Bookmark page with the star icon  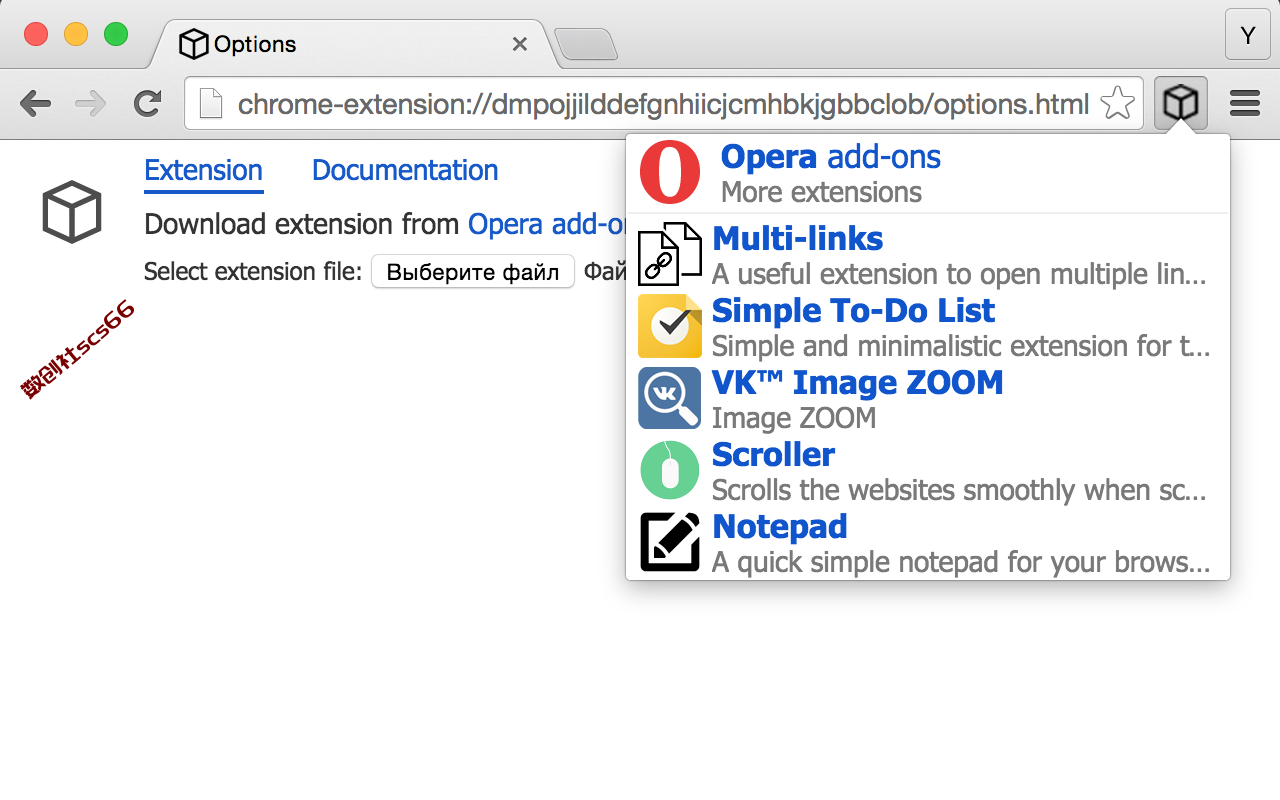click(1117, 103)
